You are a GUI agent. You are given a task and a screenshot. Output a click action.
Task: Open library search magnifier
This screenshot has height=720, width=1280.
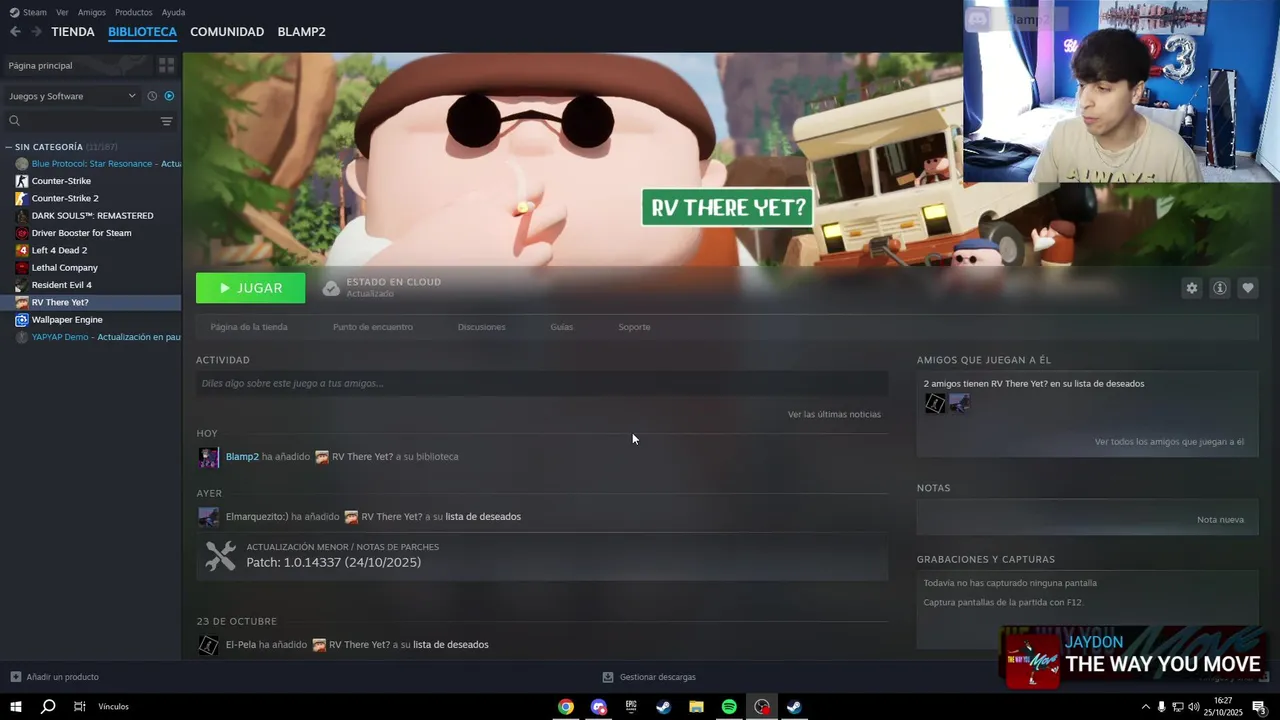pos(15,121)
